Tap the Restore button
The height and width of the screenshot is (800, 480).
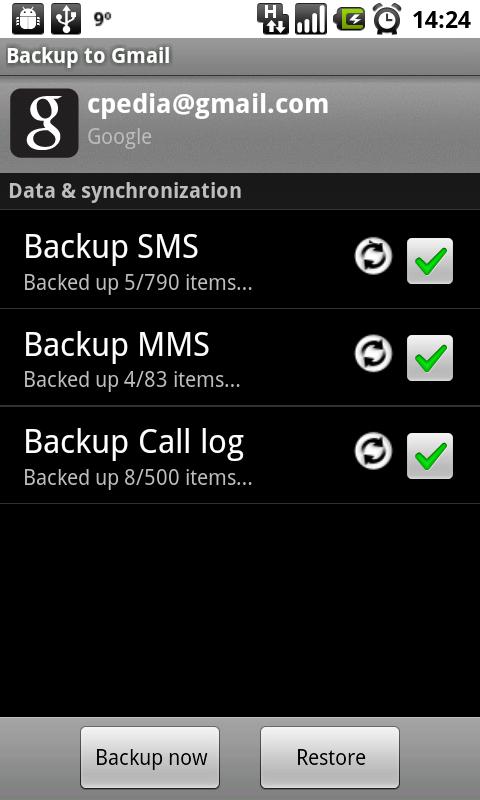coord(330,757)
